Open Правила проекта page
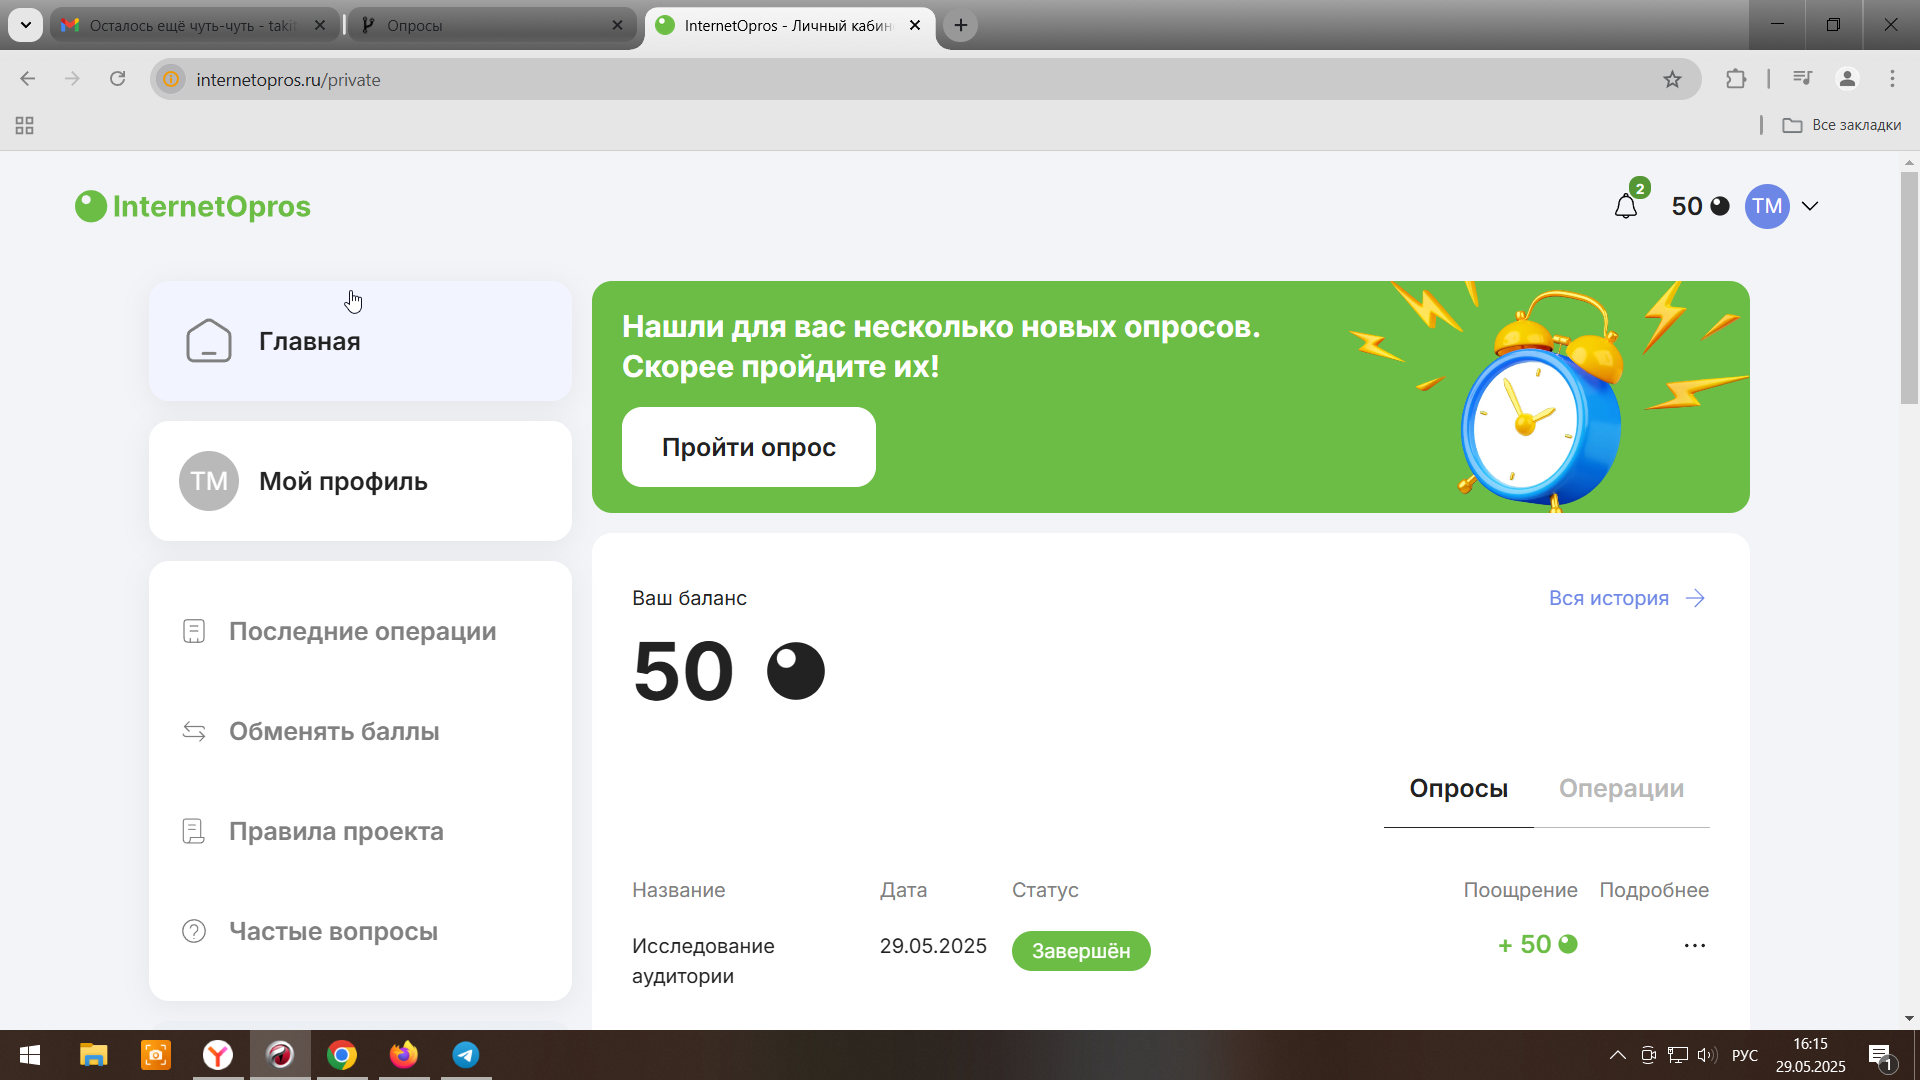Image resolution: width=1920 pixels, height=1080 pixels. (x=335, y=831)
